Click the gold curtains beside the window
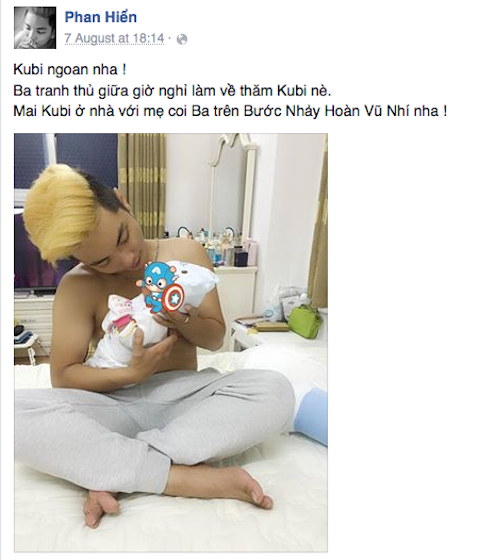 tap(142, 186)
